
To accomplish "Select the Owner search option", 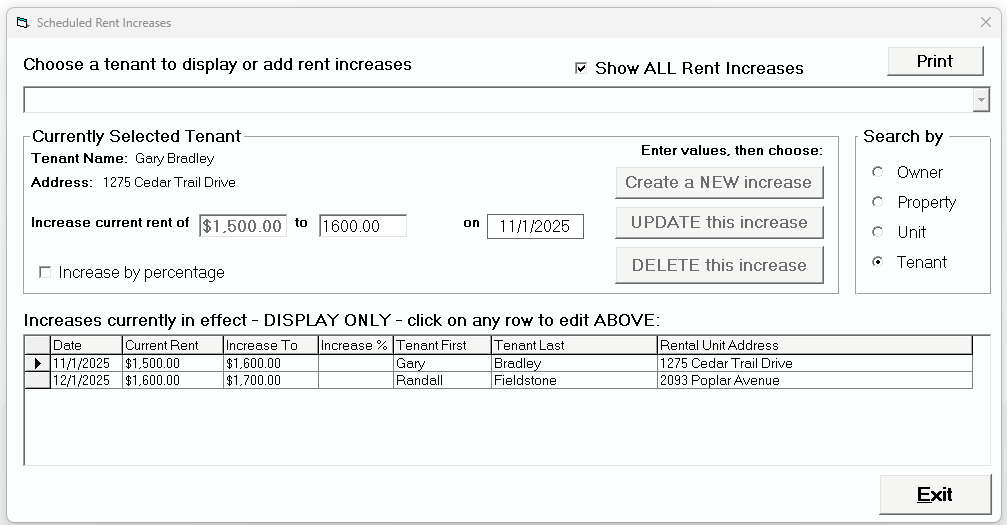I will tap(878, 172).
